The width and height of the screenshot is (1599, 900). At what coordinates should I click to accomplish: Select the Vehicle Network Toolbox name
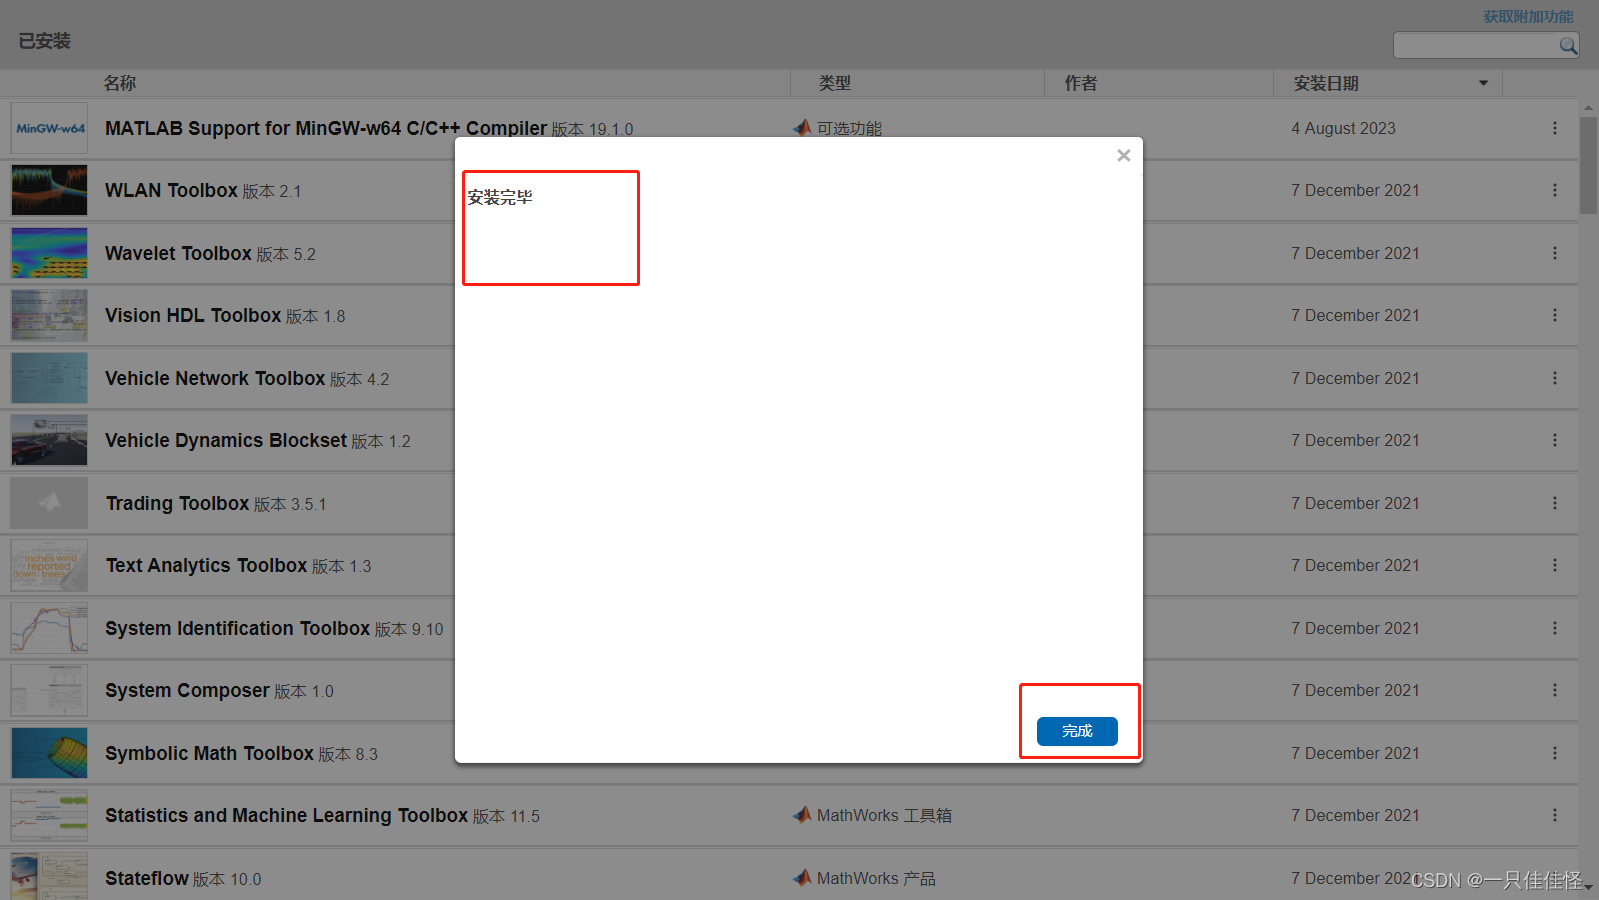[x=215, y=378]
